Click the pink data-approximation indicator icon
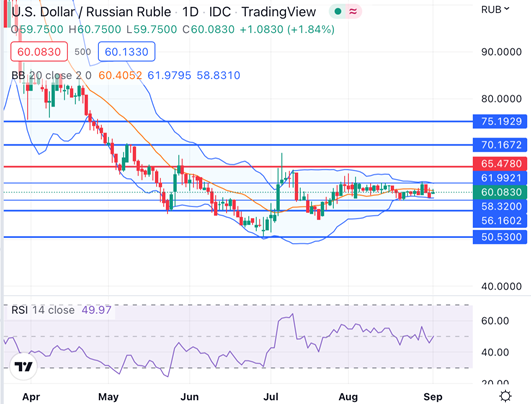Screen dimensions: 531x404 353,12
